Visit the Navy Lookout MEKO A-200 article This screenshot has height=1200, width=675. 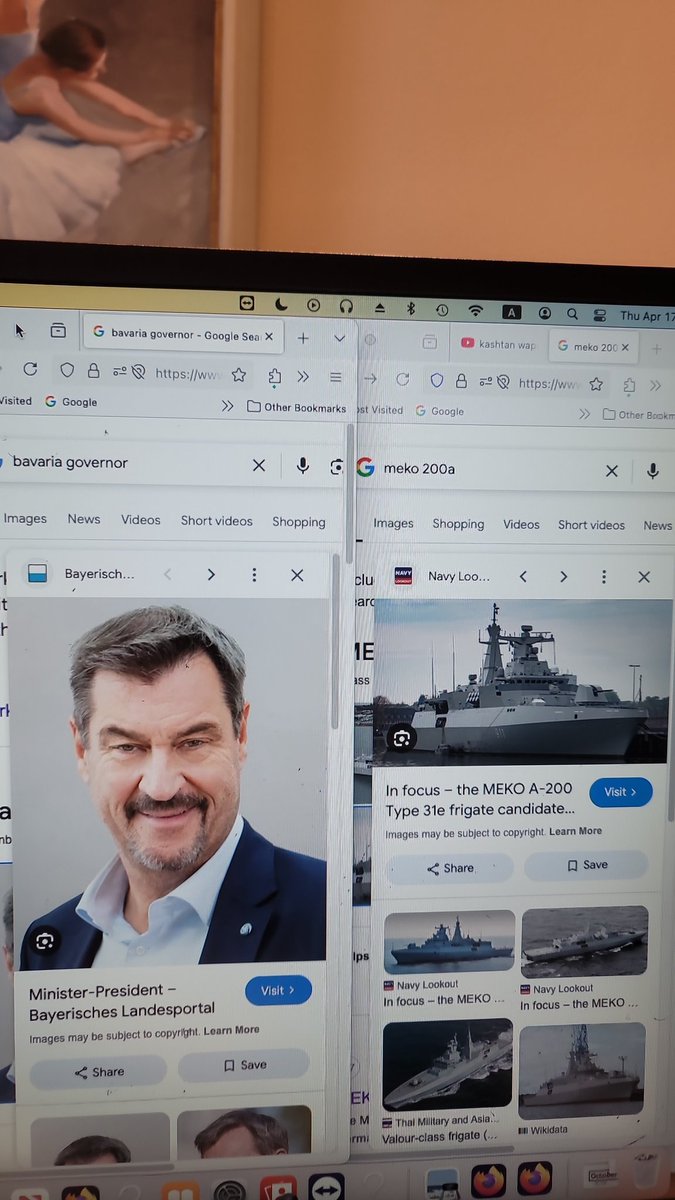coord(621,792)
